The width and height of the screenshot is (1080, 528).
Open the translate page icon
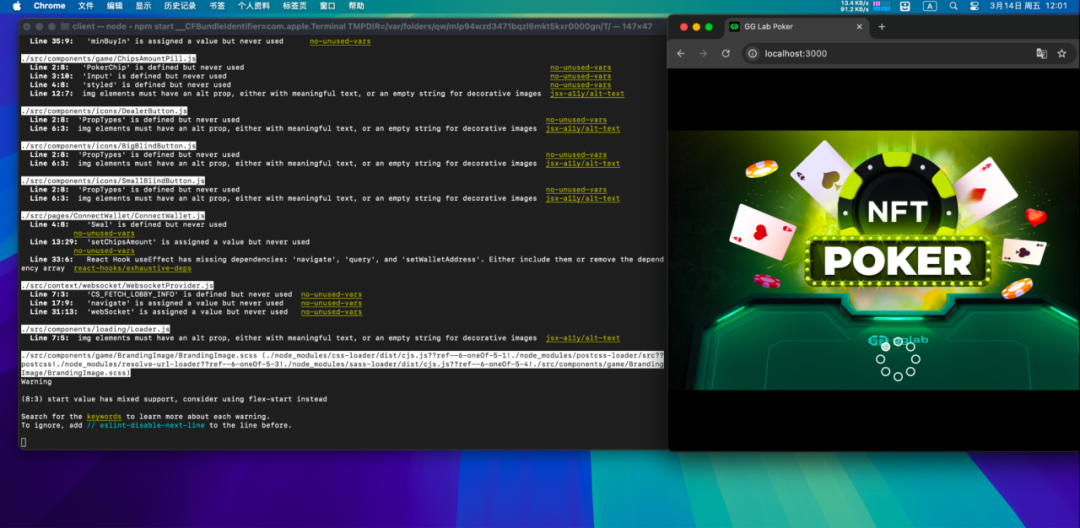[x=1041, y=54]
